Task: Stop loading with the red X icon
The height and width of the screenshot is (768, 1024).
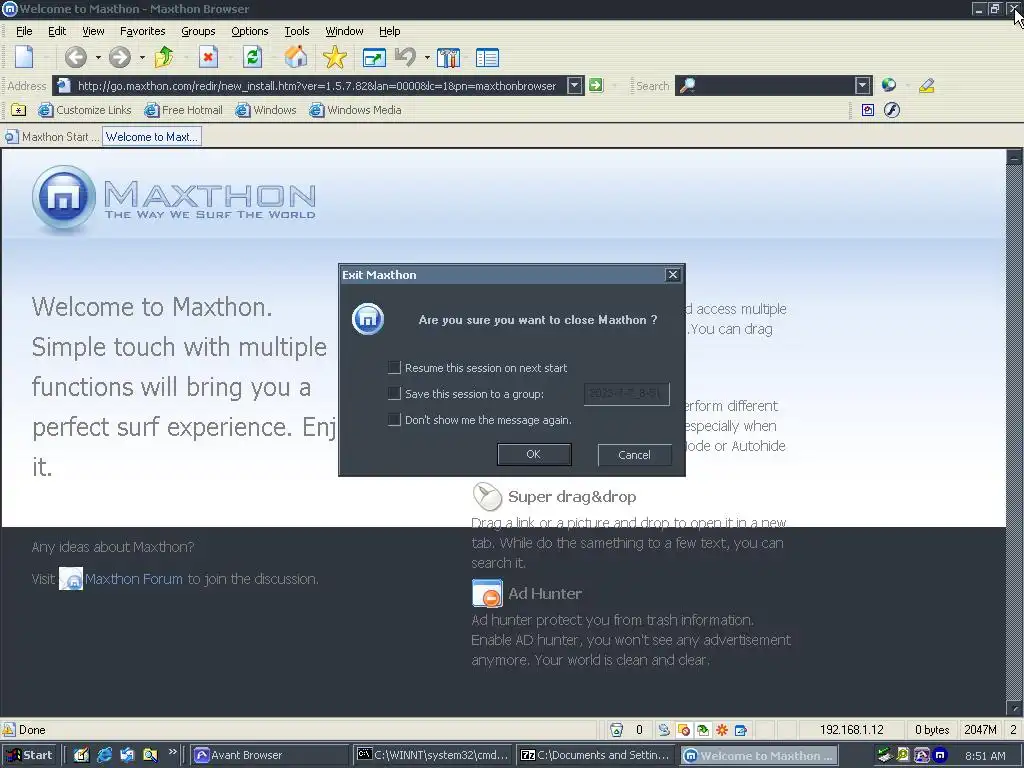Action: click(x=208, y=57)
